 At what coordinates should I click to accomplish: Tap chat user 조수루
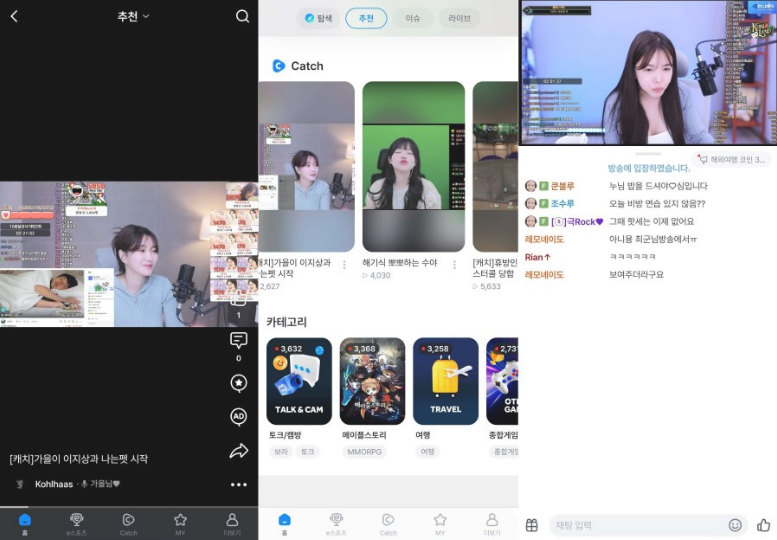pyautogui.click(x=562, y=204)
